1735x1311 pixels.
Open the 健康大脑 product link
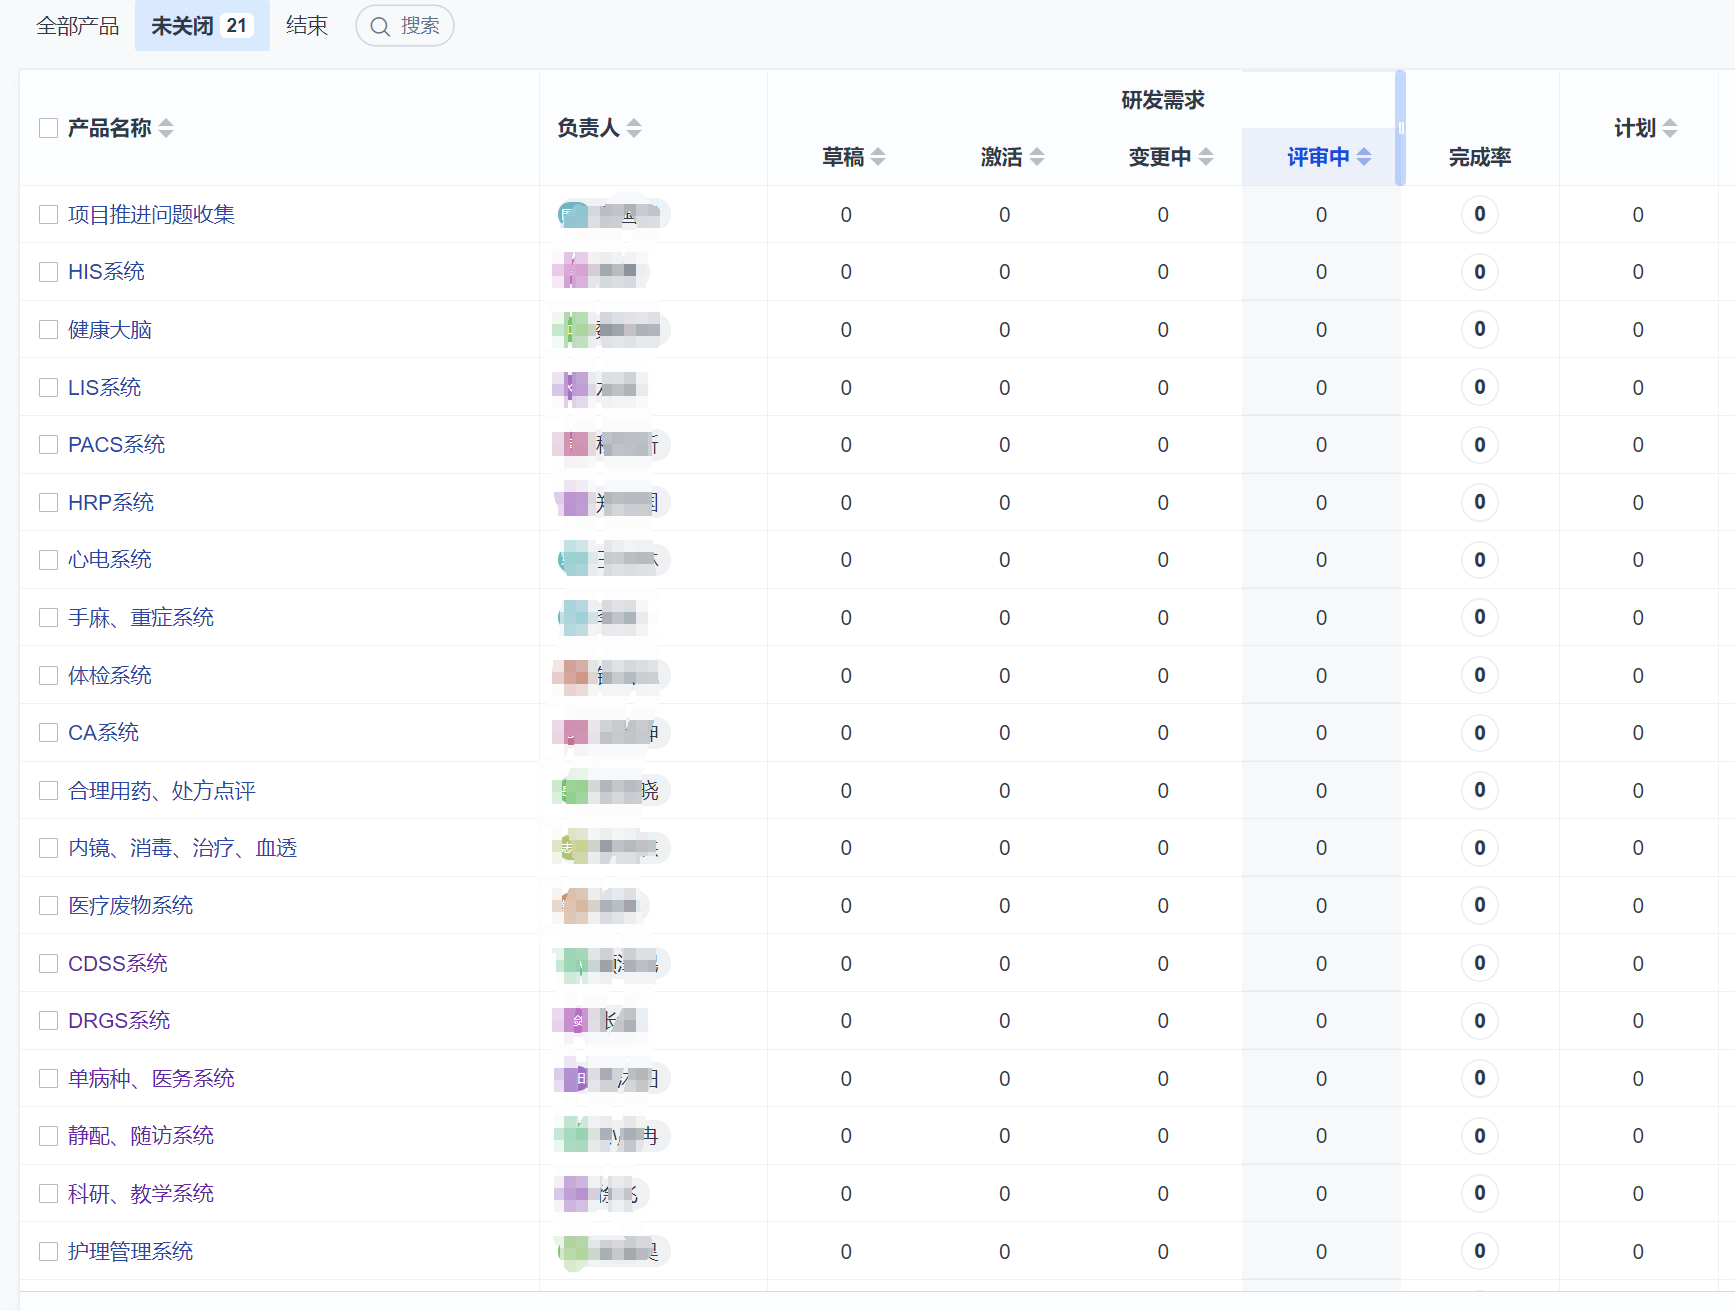110,330
